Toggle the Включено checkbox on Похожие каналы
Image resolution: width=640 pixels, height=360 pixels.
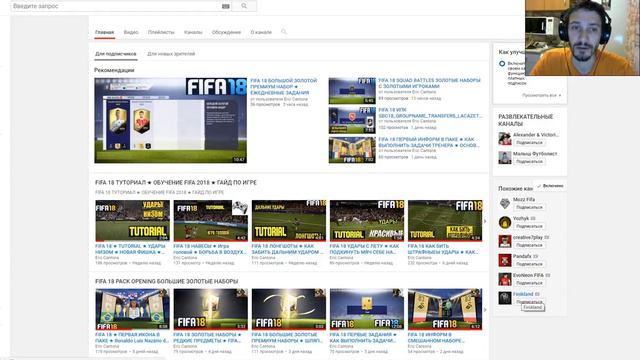550,186
